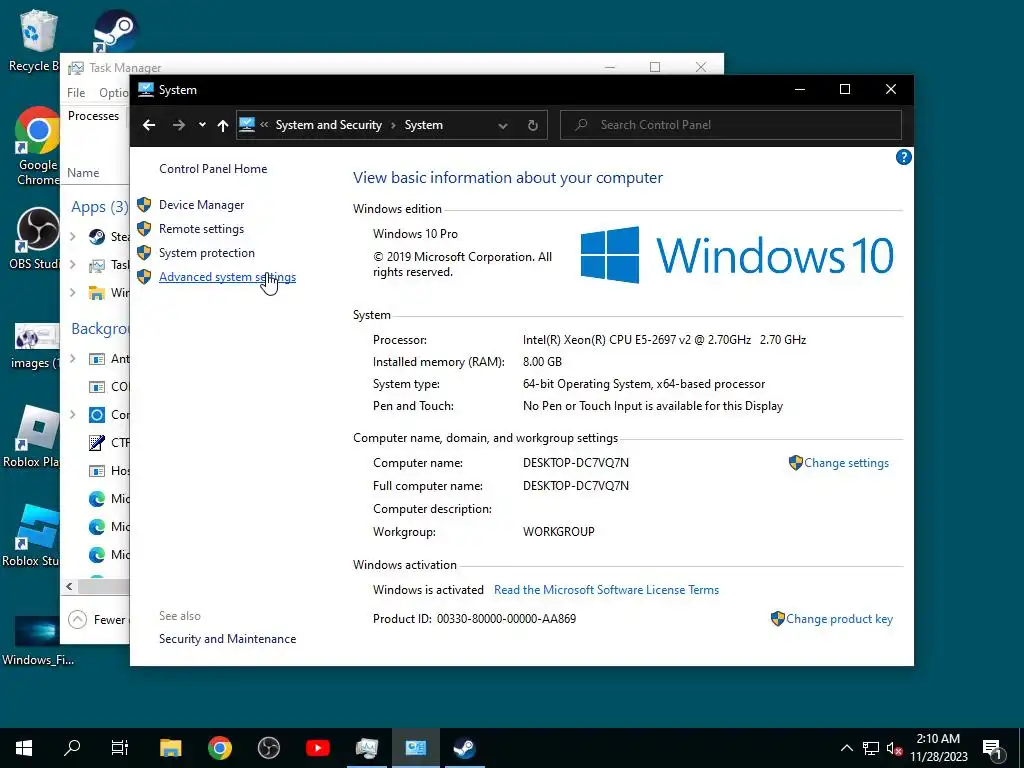Open Task View on taskbar

tap(120, 748)
